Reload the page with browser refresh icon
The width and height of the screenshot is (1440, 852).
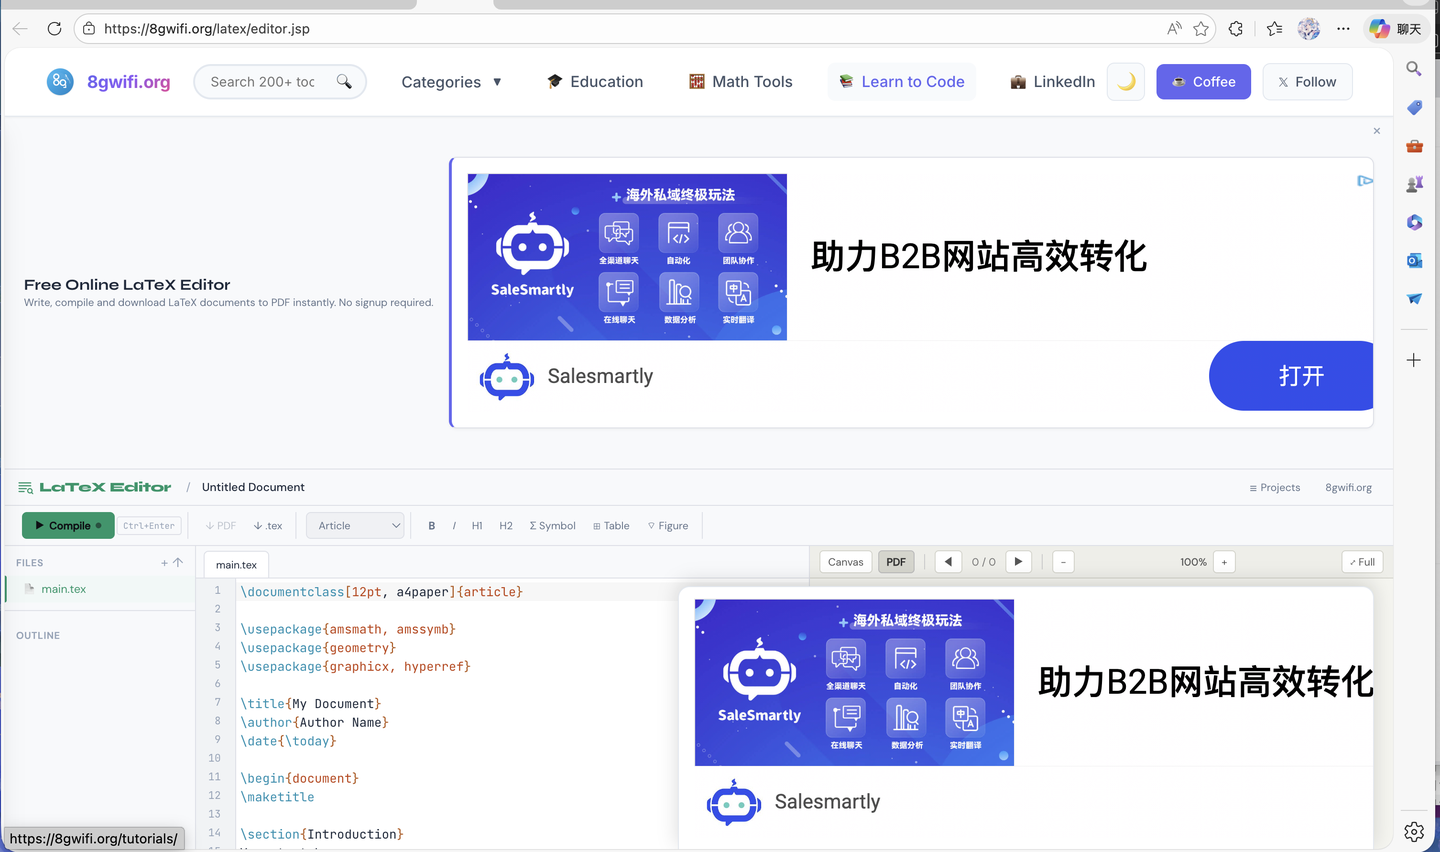(54, 29)
